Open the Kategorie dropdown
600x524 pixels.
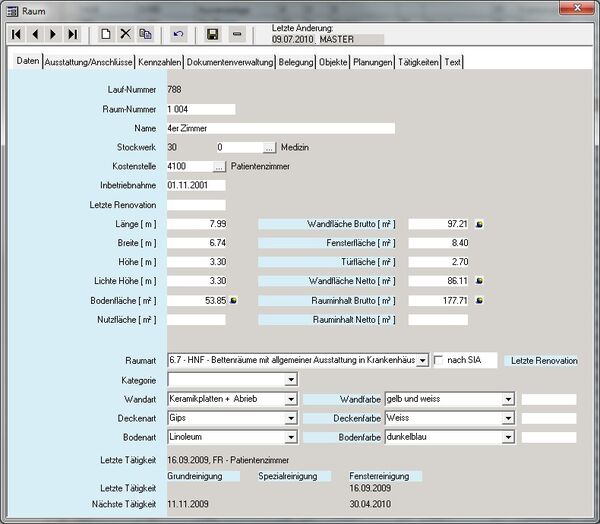(x=291, y=380)
